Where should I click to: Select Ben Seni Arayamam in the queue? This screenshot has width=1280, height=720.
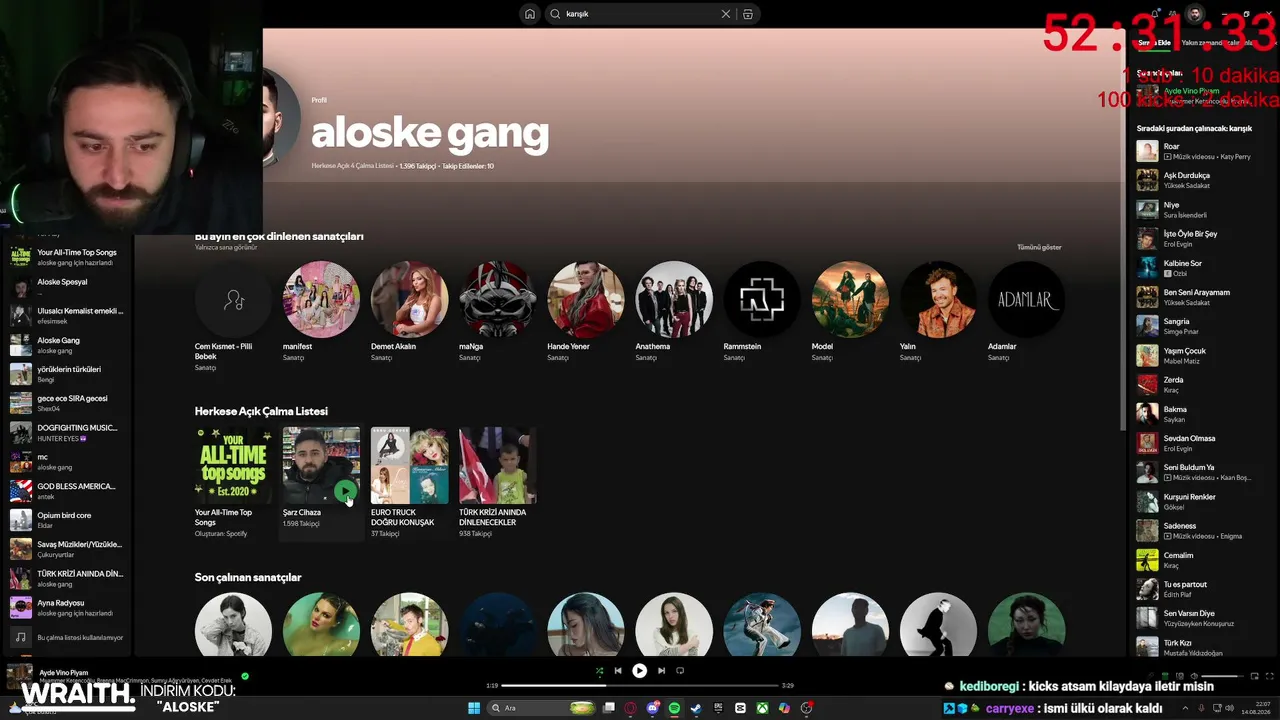tap(1204, 297)
